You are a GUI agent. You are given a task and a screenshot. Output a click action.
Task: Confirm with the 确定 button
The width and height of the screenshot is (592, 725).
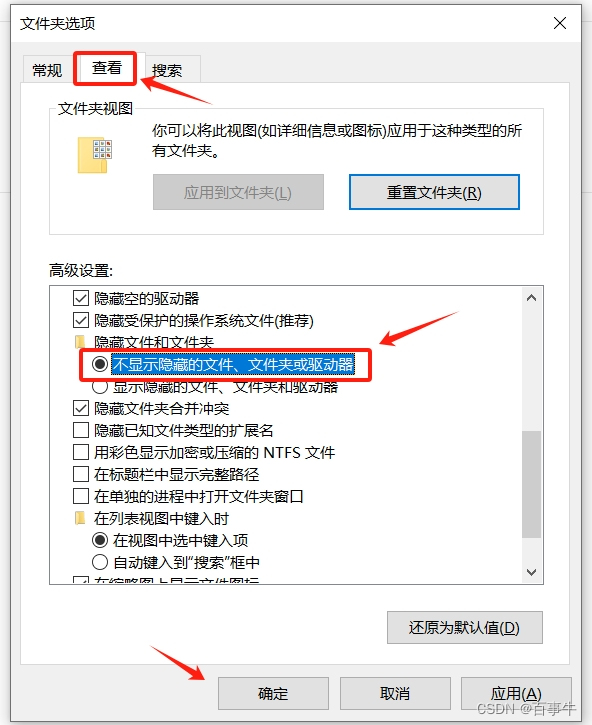coord(273,693)
